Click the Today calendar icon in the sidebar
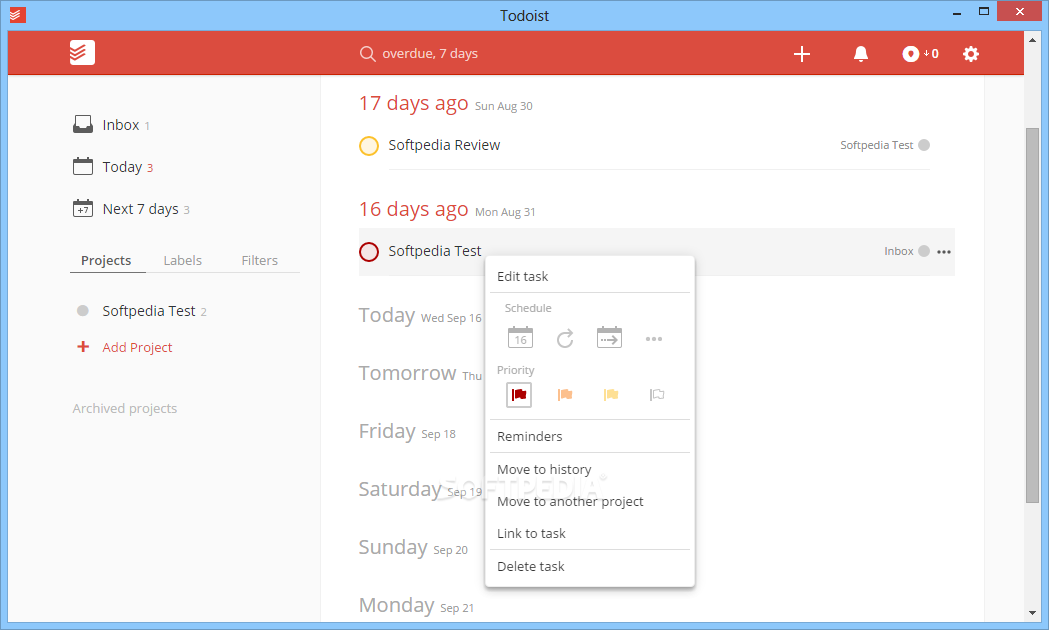This screenshot has height=630, width=1049. click(83, 166)
